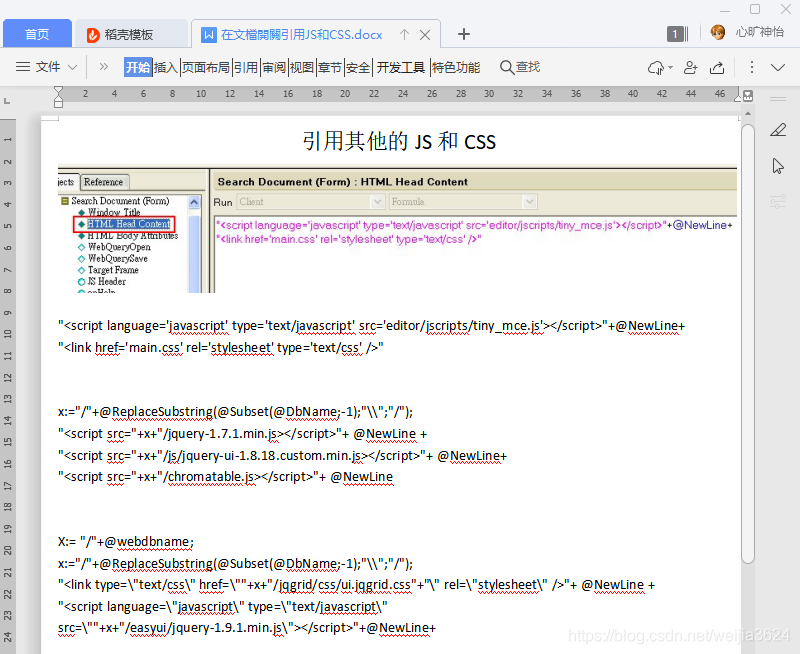
Task: Click the 心旷神怡 username
Action: pos(759,32)
